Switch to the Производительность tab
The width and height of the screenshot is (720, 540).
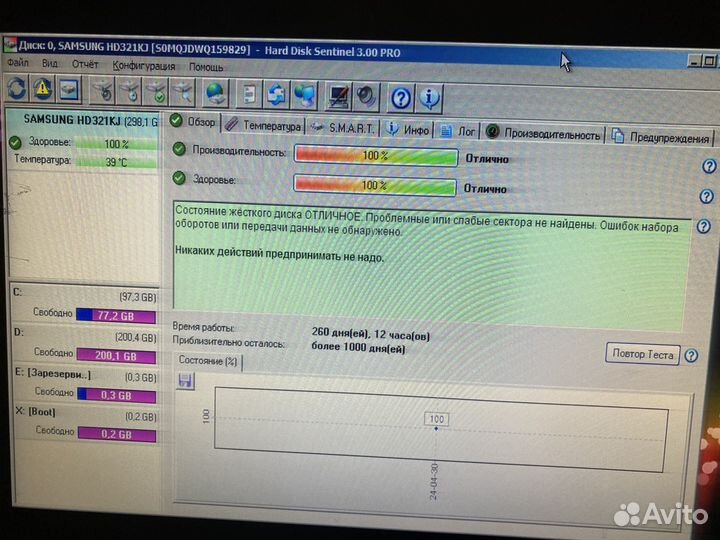pyautogui.click(x=543, y=134)
